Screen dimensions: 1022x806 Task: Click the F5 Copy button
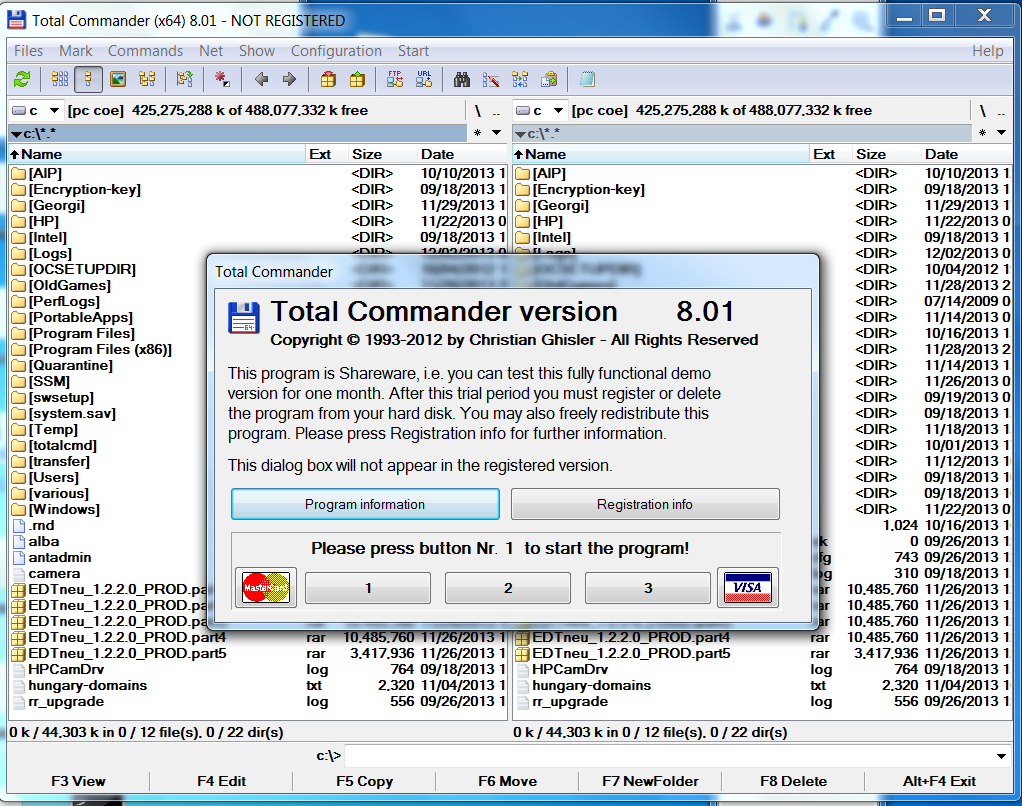tap(364, 781)
